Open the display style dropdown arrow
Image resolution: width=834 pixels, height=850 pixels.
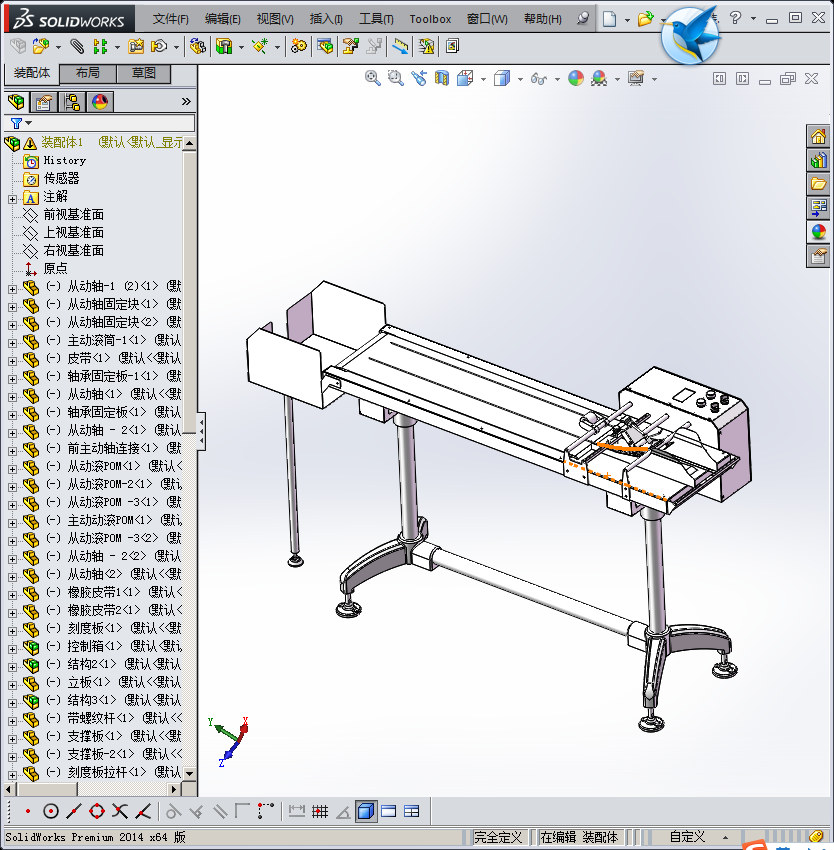[x=519, y=79]
